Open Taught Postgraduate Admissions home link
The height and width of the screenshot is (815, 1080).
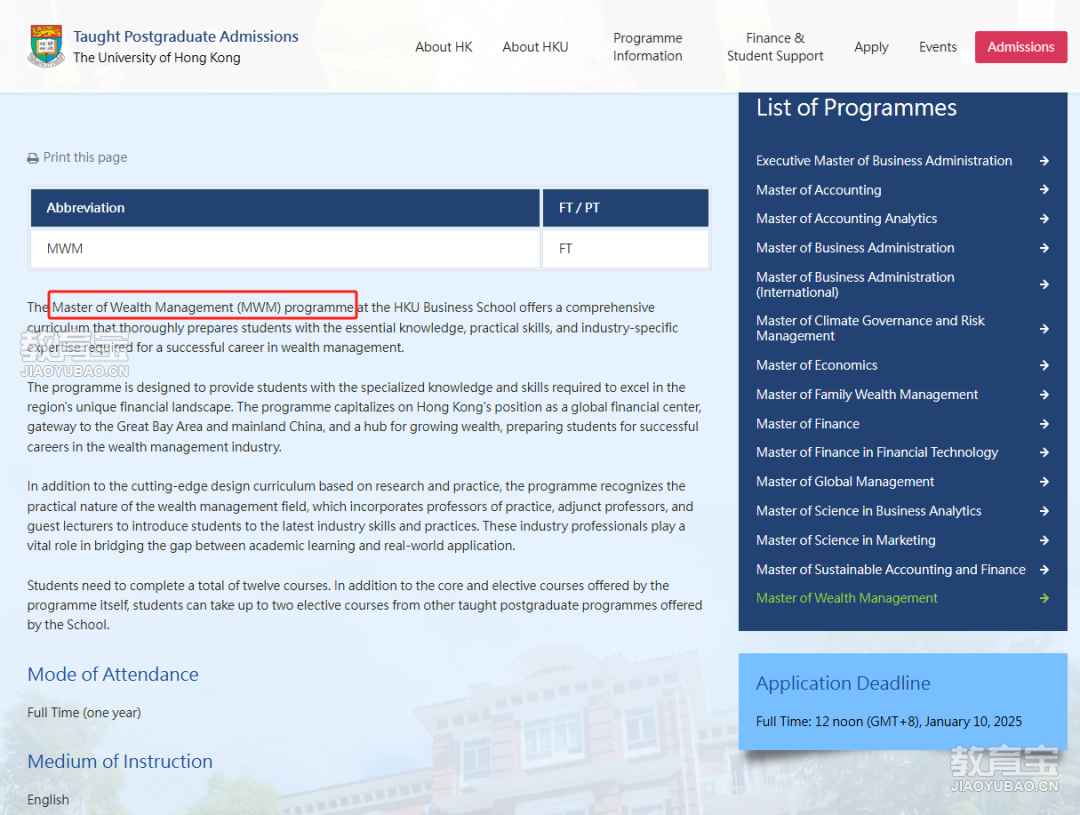[186, 37]
